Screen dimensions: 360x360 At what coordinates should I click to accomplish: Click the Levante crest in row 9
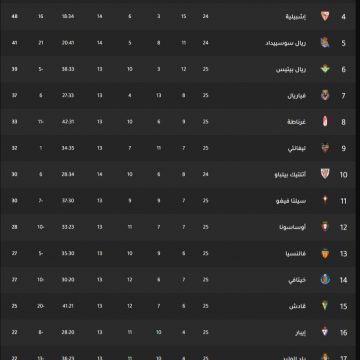pyautogui.click(x=325, y=148)
